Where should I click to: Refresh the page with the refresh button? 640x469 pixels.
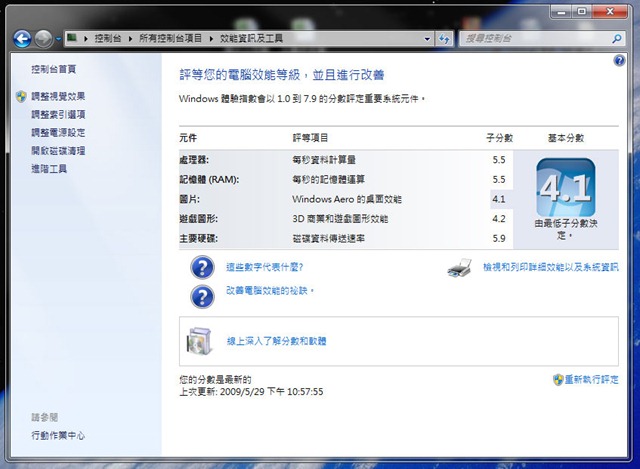444,39
